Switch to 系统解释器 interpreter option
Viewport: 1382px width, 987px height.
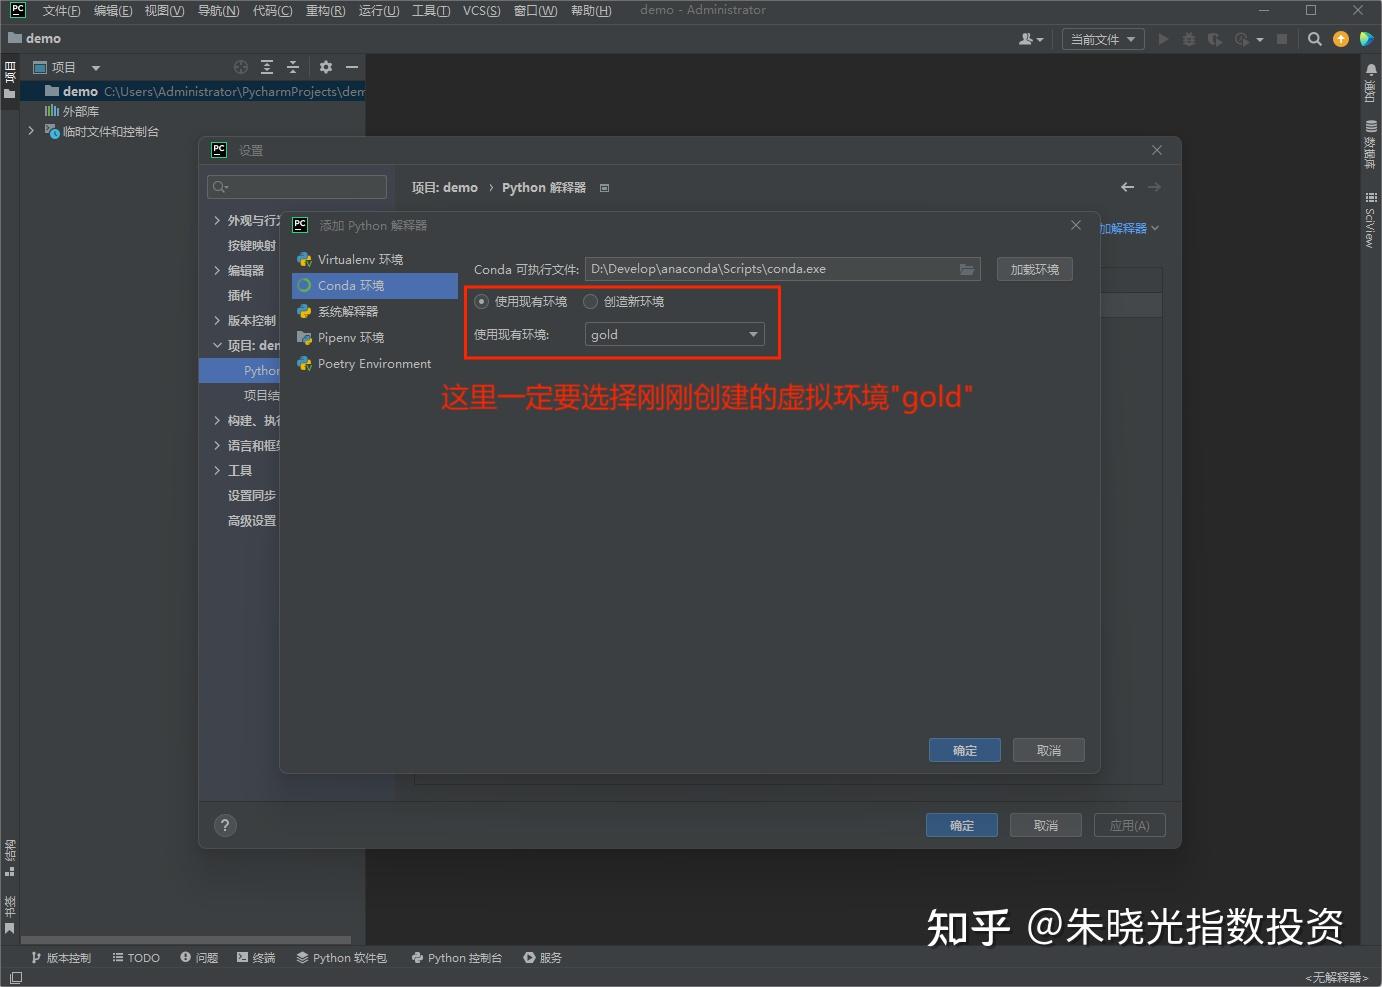(x=346, y=311)
